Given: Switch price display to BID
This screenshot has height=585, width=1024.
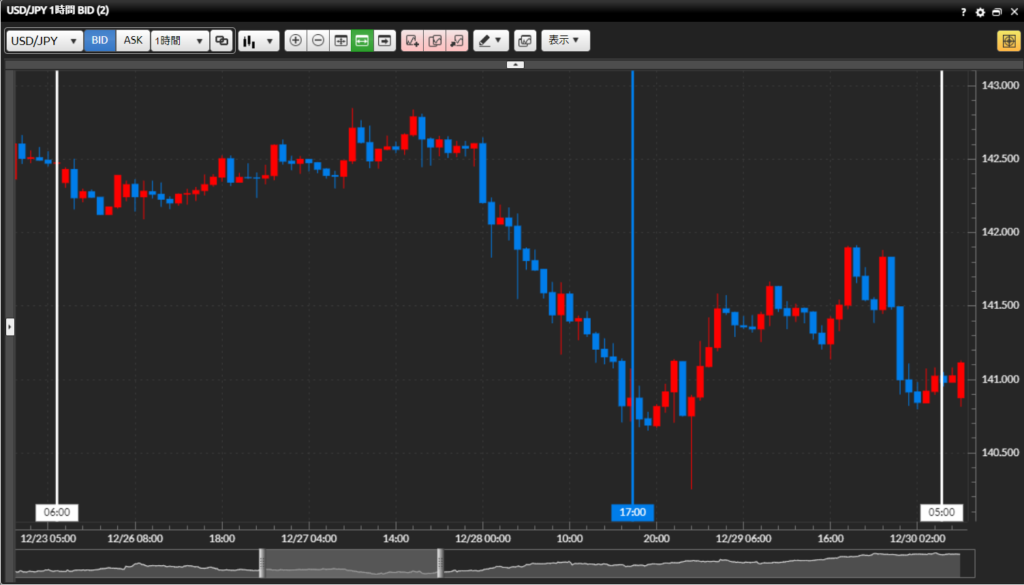Looking at the screenshot, I should pos(100,41).
